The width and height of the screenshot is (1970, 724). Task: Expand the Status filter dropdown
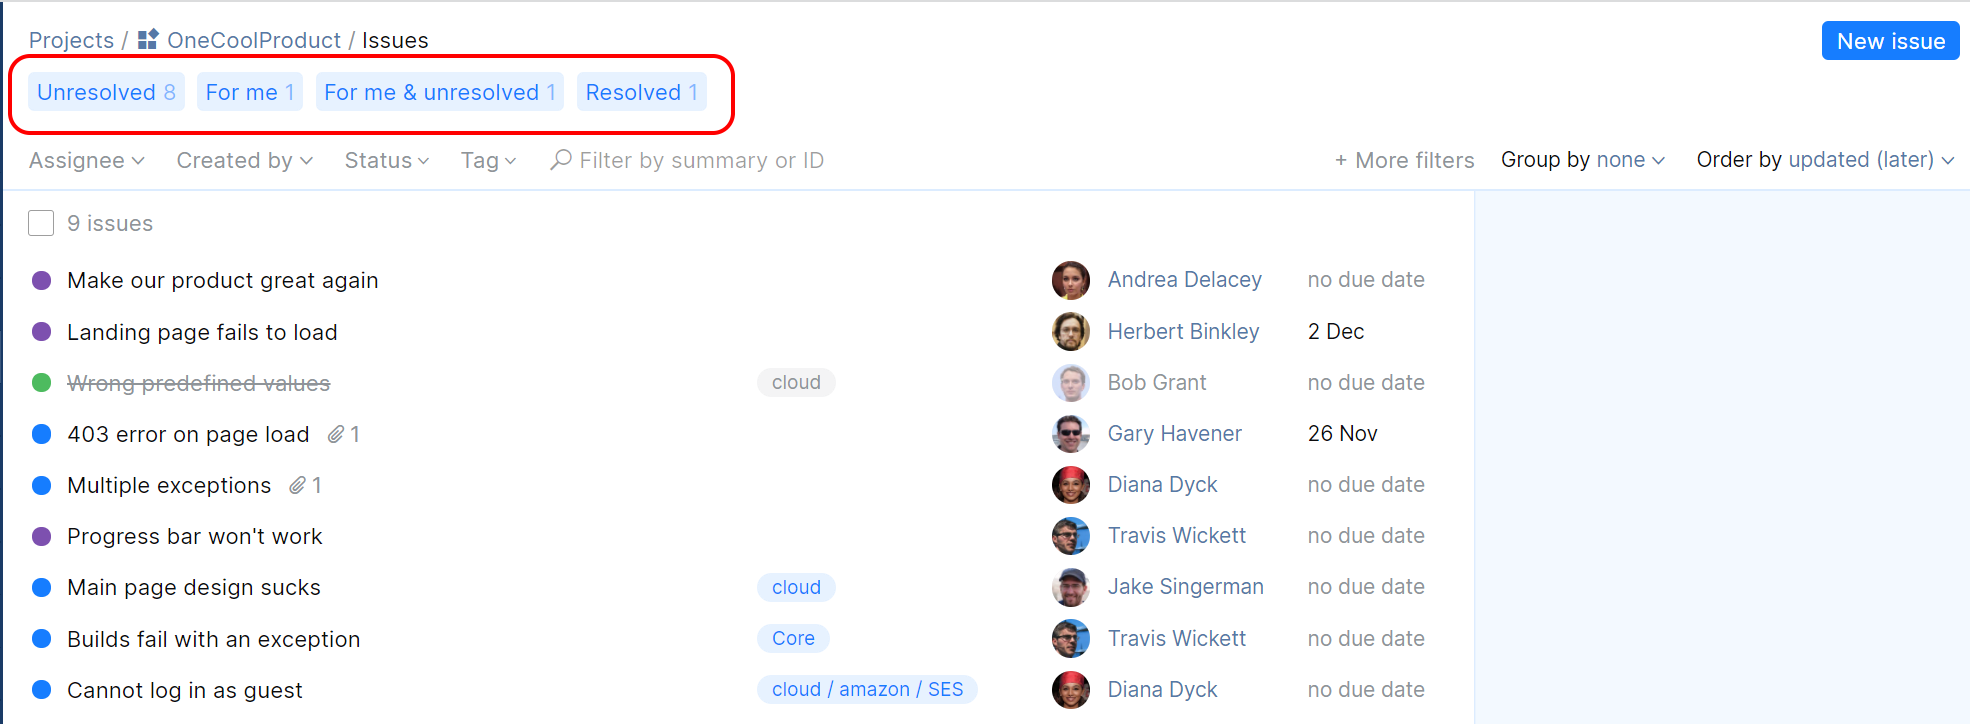[x=387, y=160]
